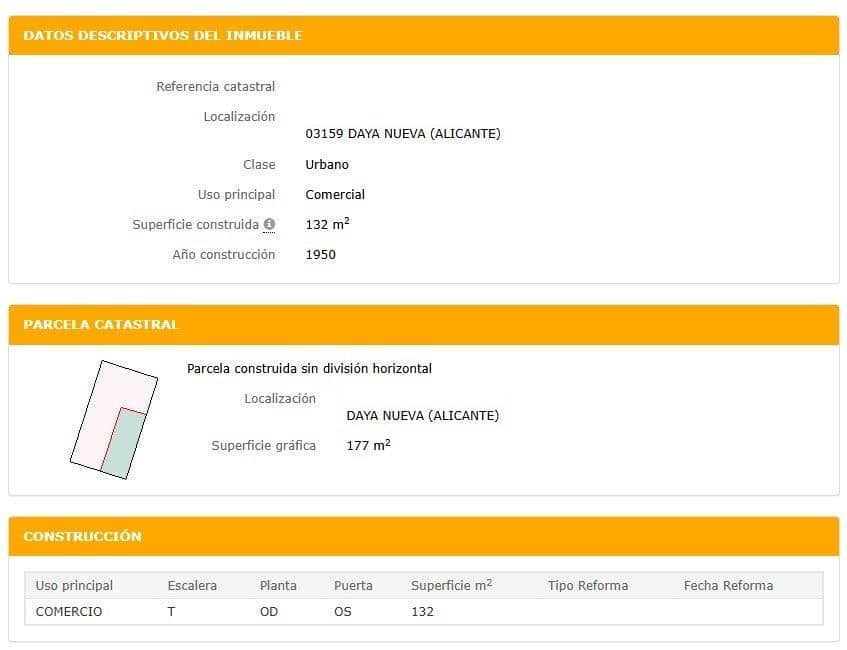Sort by the Uso principal column header

point(71,585)
